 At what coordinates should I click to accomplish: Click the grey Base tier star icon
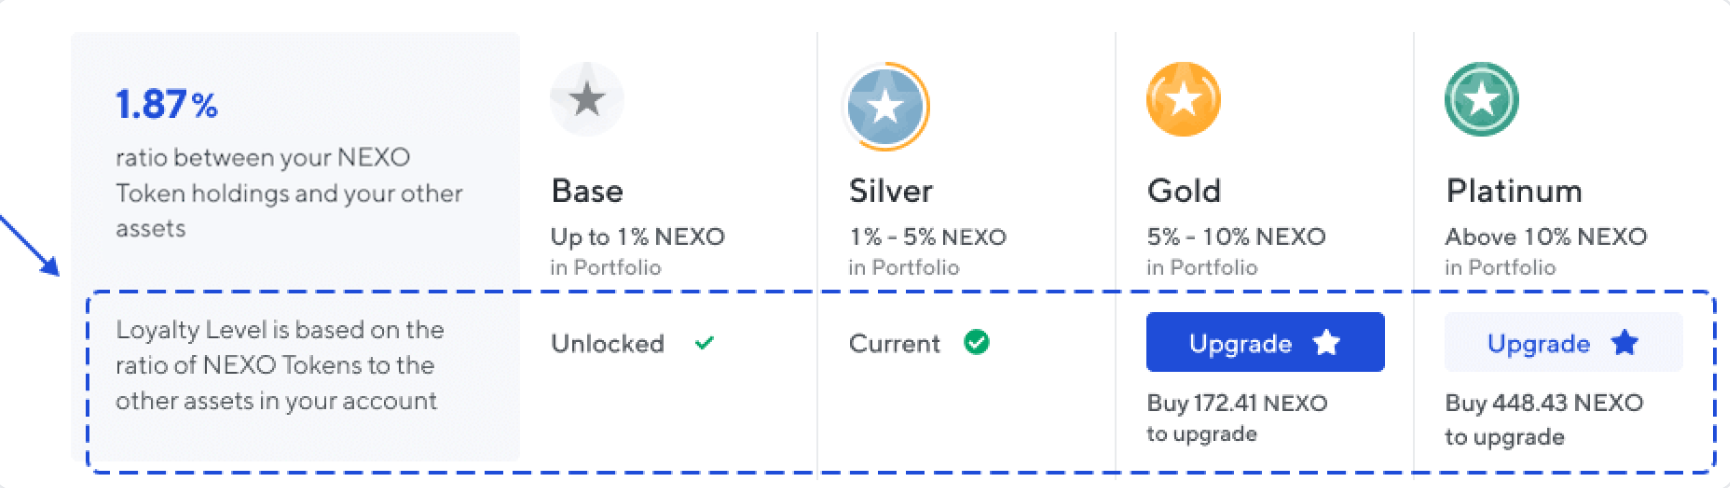(587, 98)
